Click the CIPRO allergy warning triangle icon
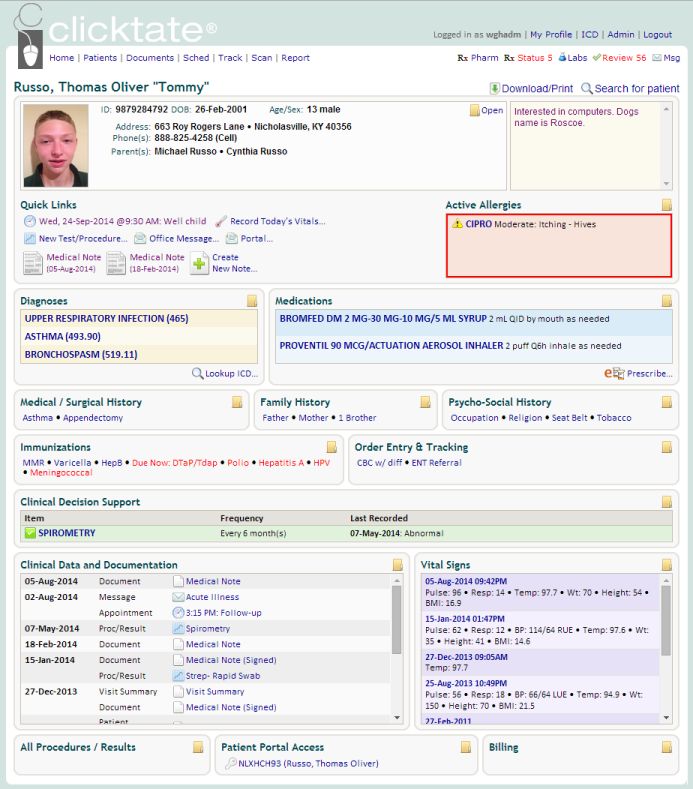 pos(457,224)
